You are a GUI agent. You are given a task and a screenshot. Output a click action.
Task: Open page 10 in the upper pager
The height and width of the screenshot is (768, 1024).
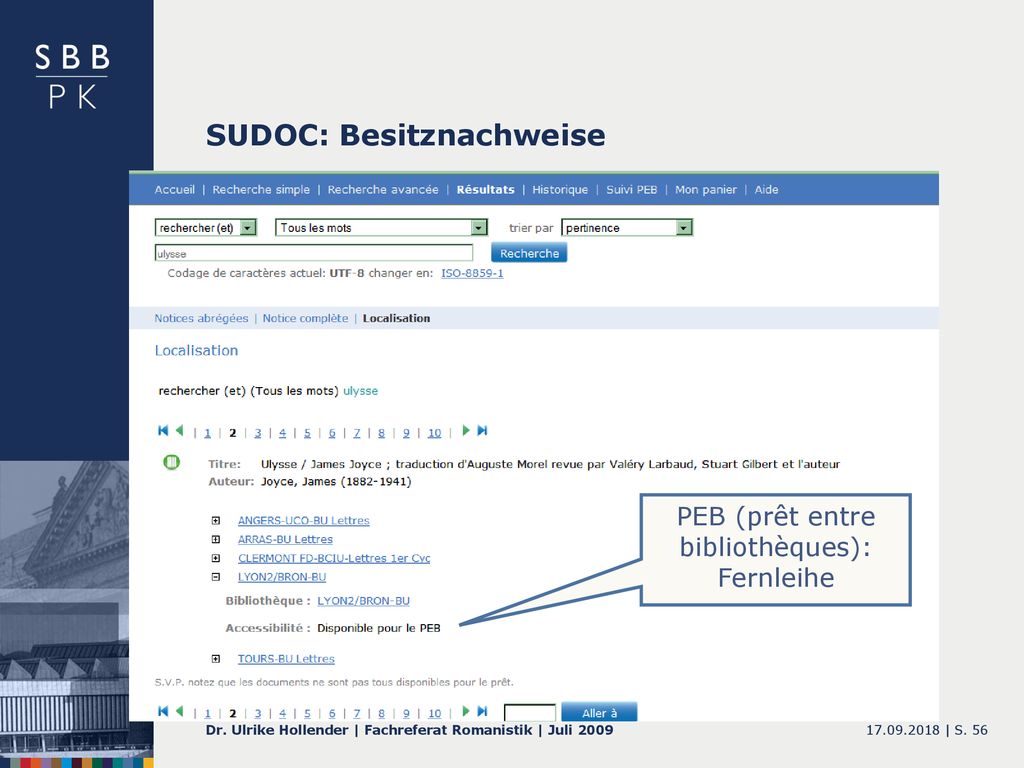tap(434, 432)
